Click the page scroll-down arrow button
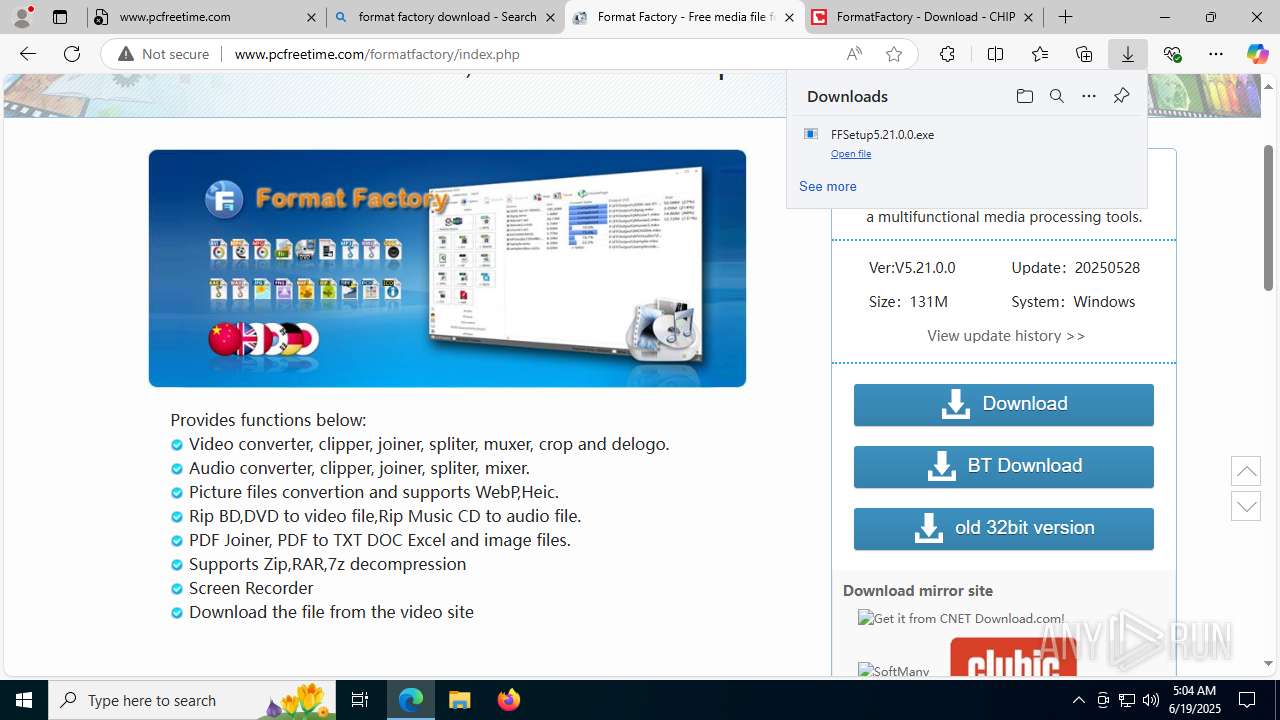The height and width of the screenshot is (720, 1280). point(1246,506)
